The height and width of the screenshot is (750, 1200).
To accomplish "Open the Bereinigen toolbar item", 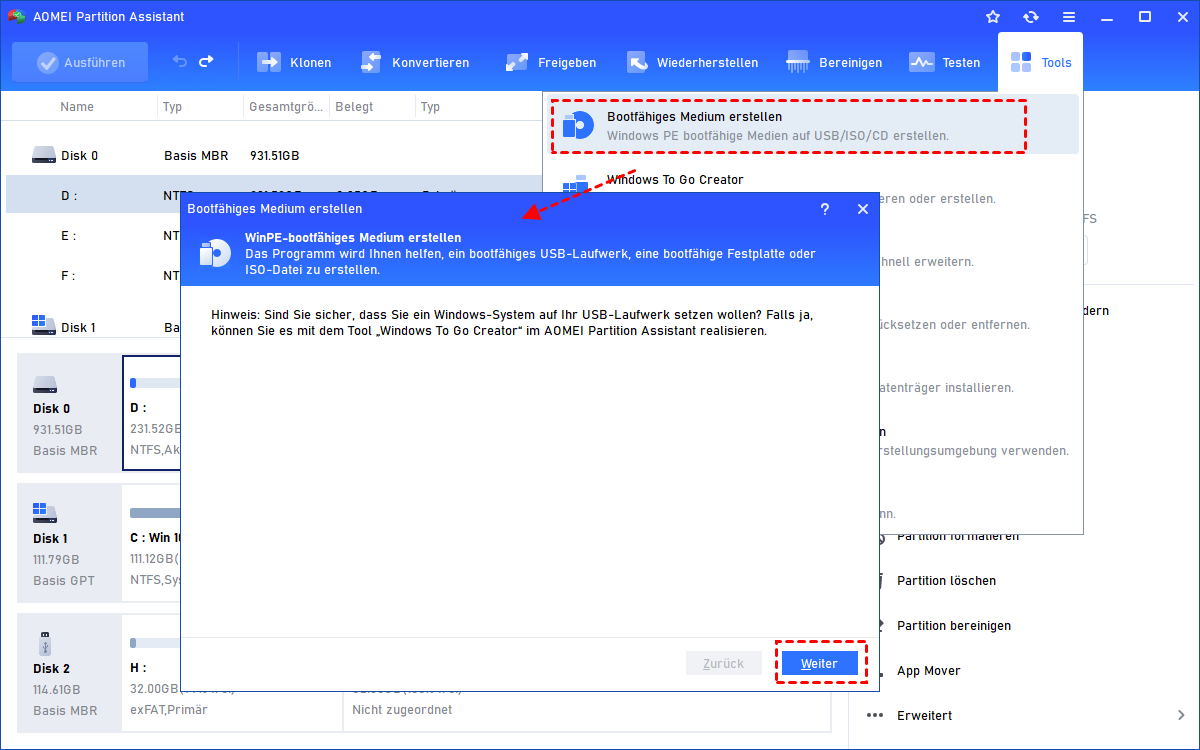I will 834,62.
